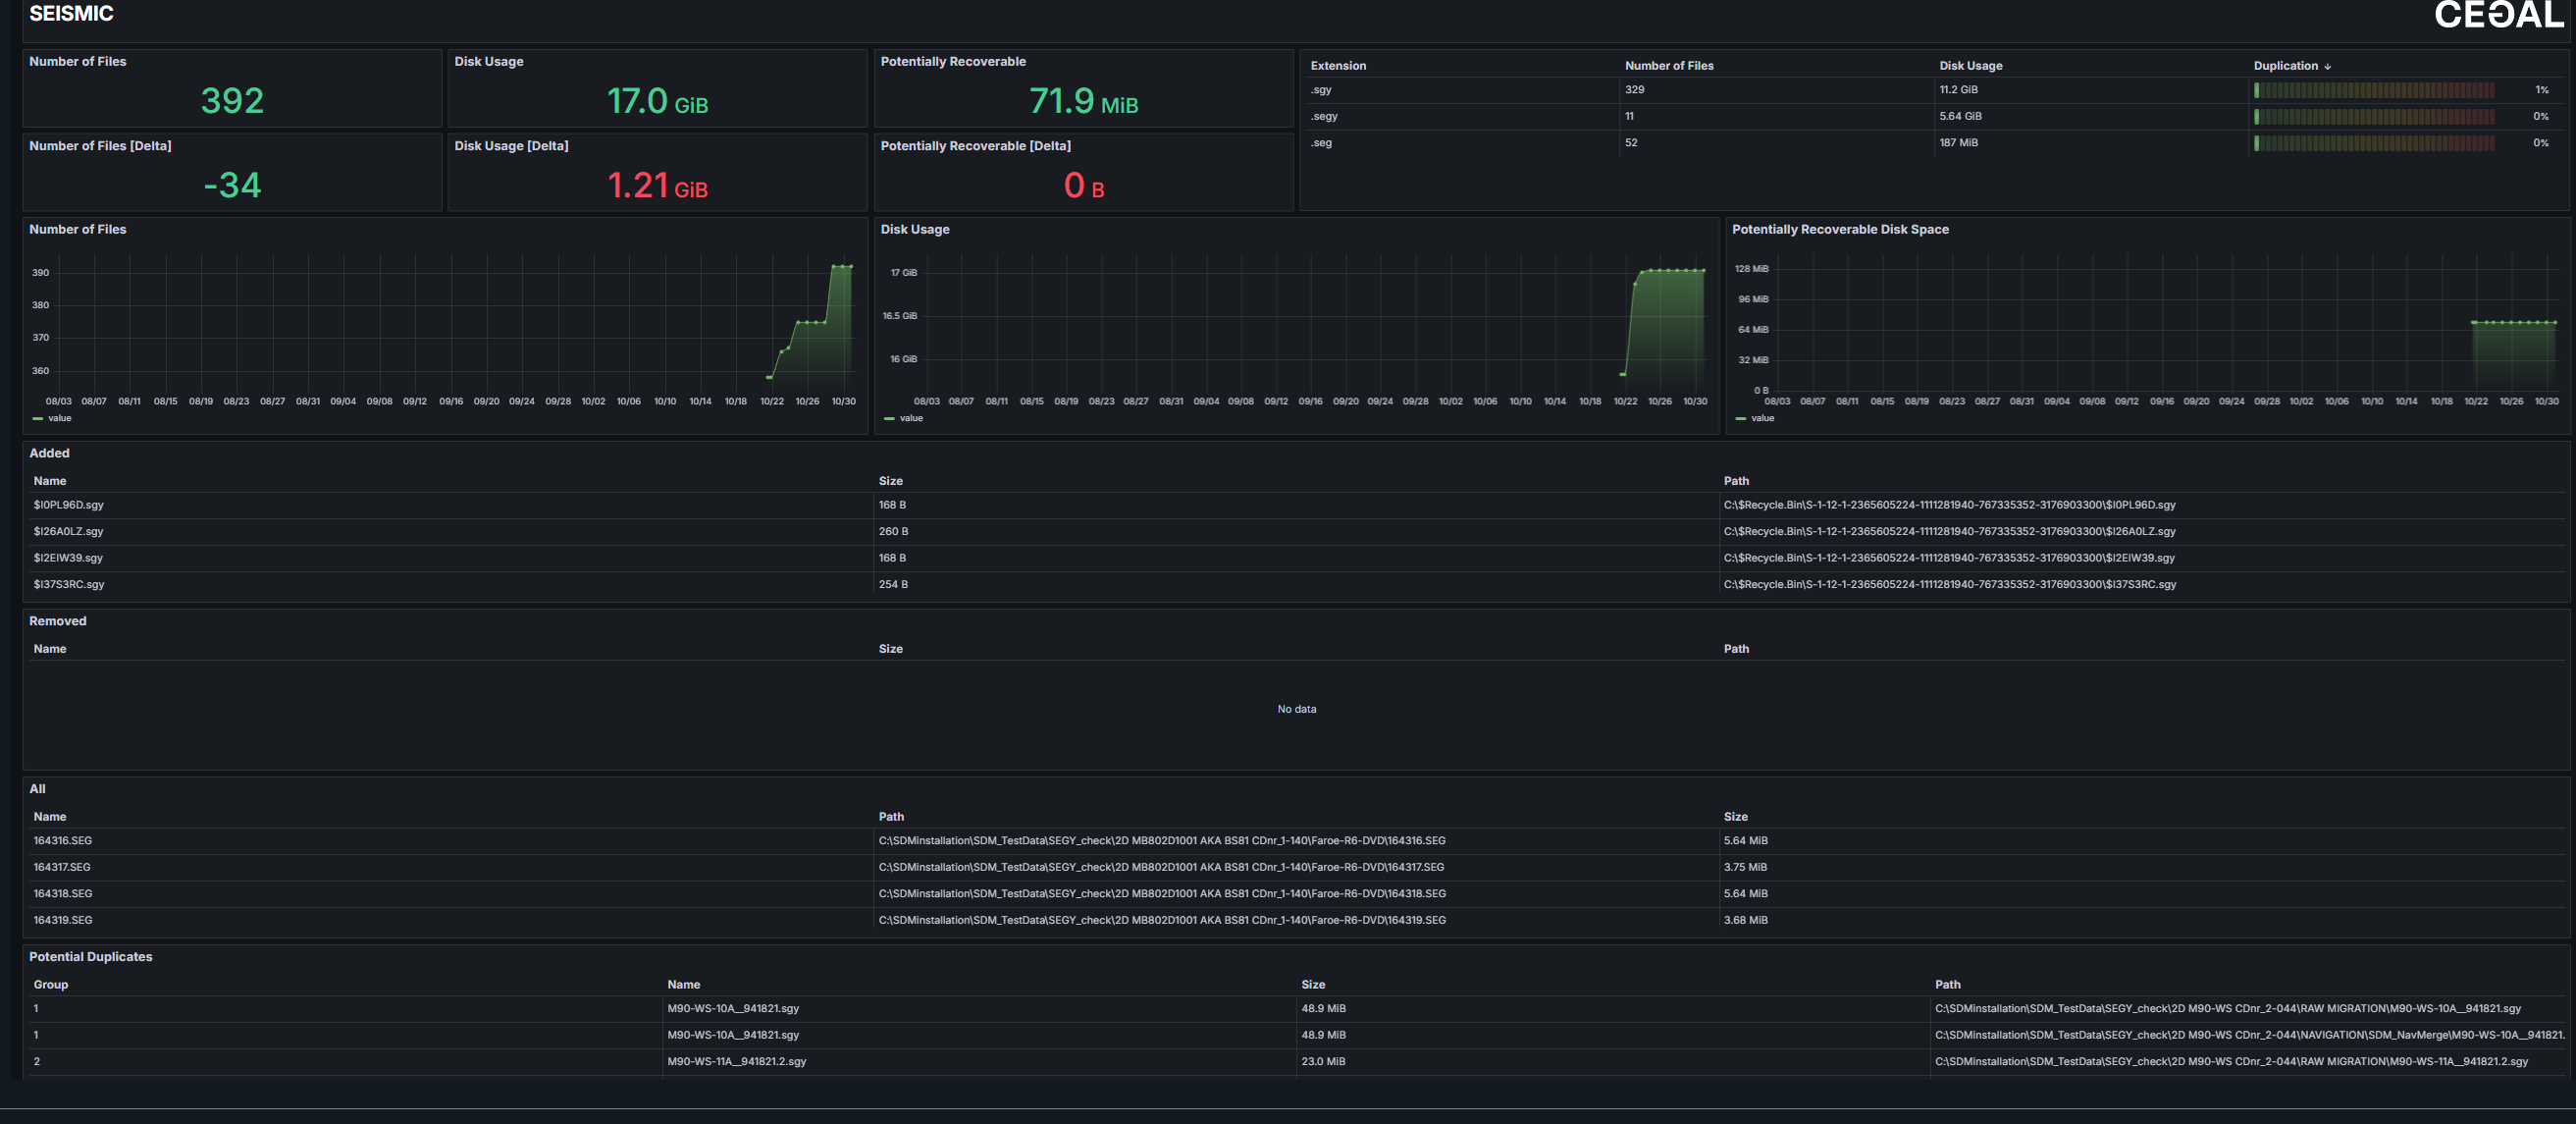Viewport: 2576px width, 1124px height.
Task: Click the 392 Number of Files stat
Action: 232,100
